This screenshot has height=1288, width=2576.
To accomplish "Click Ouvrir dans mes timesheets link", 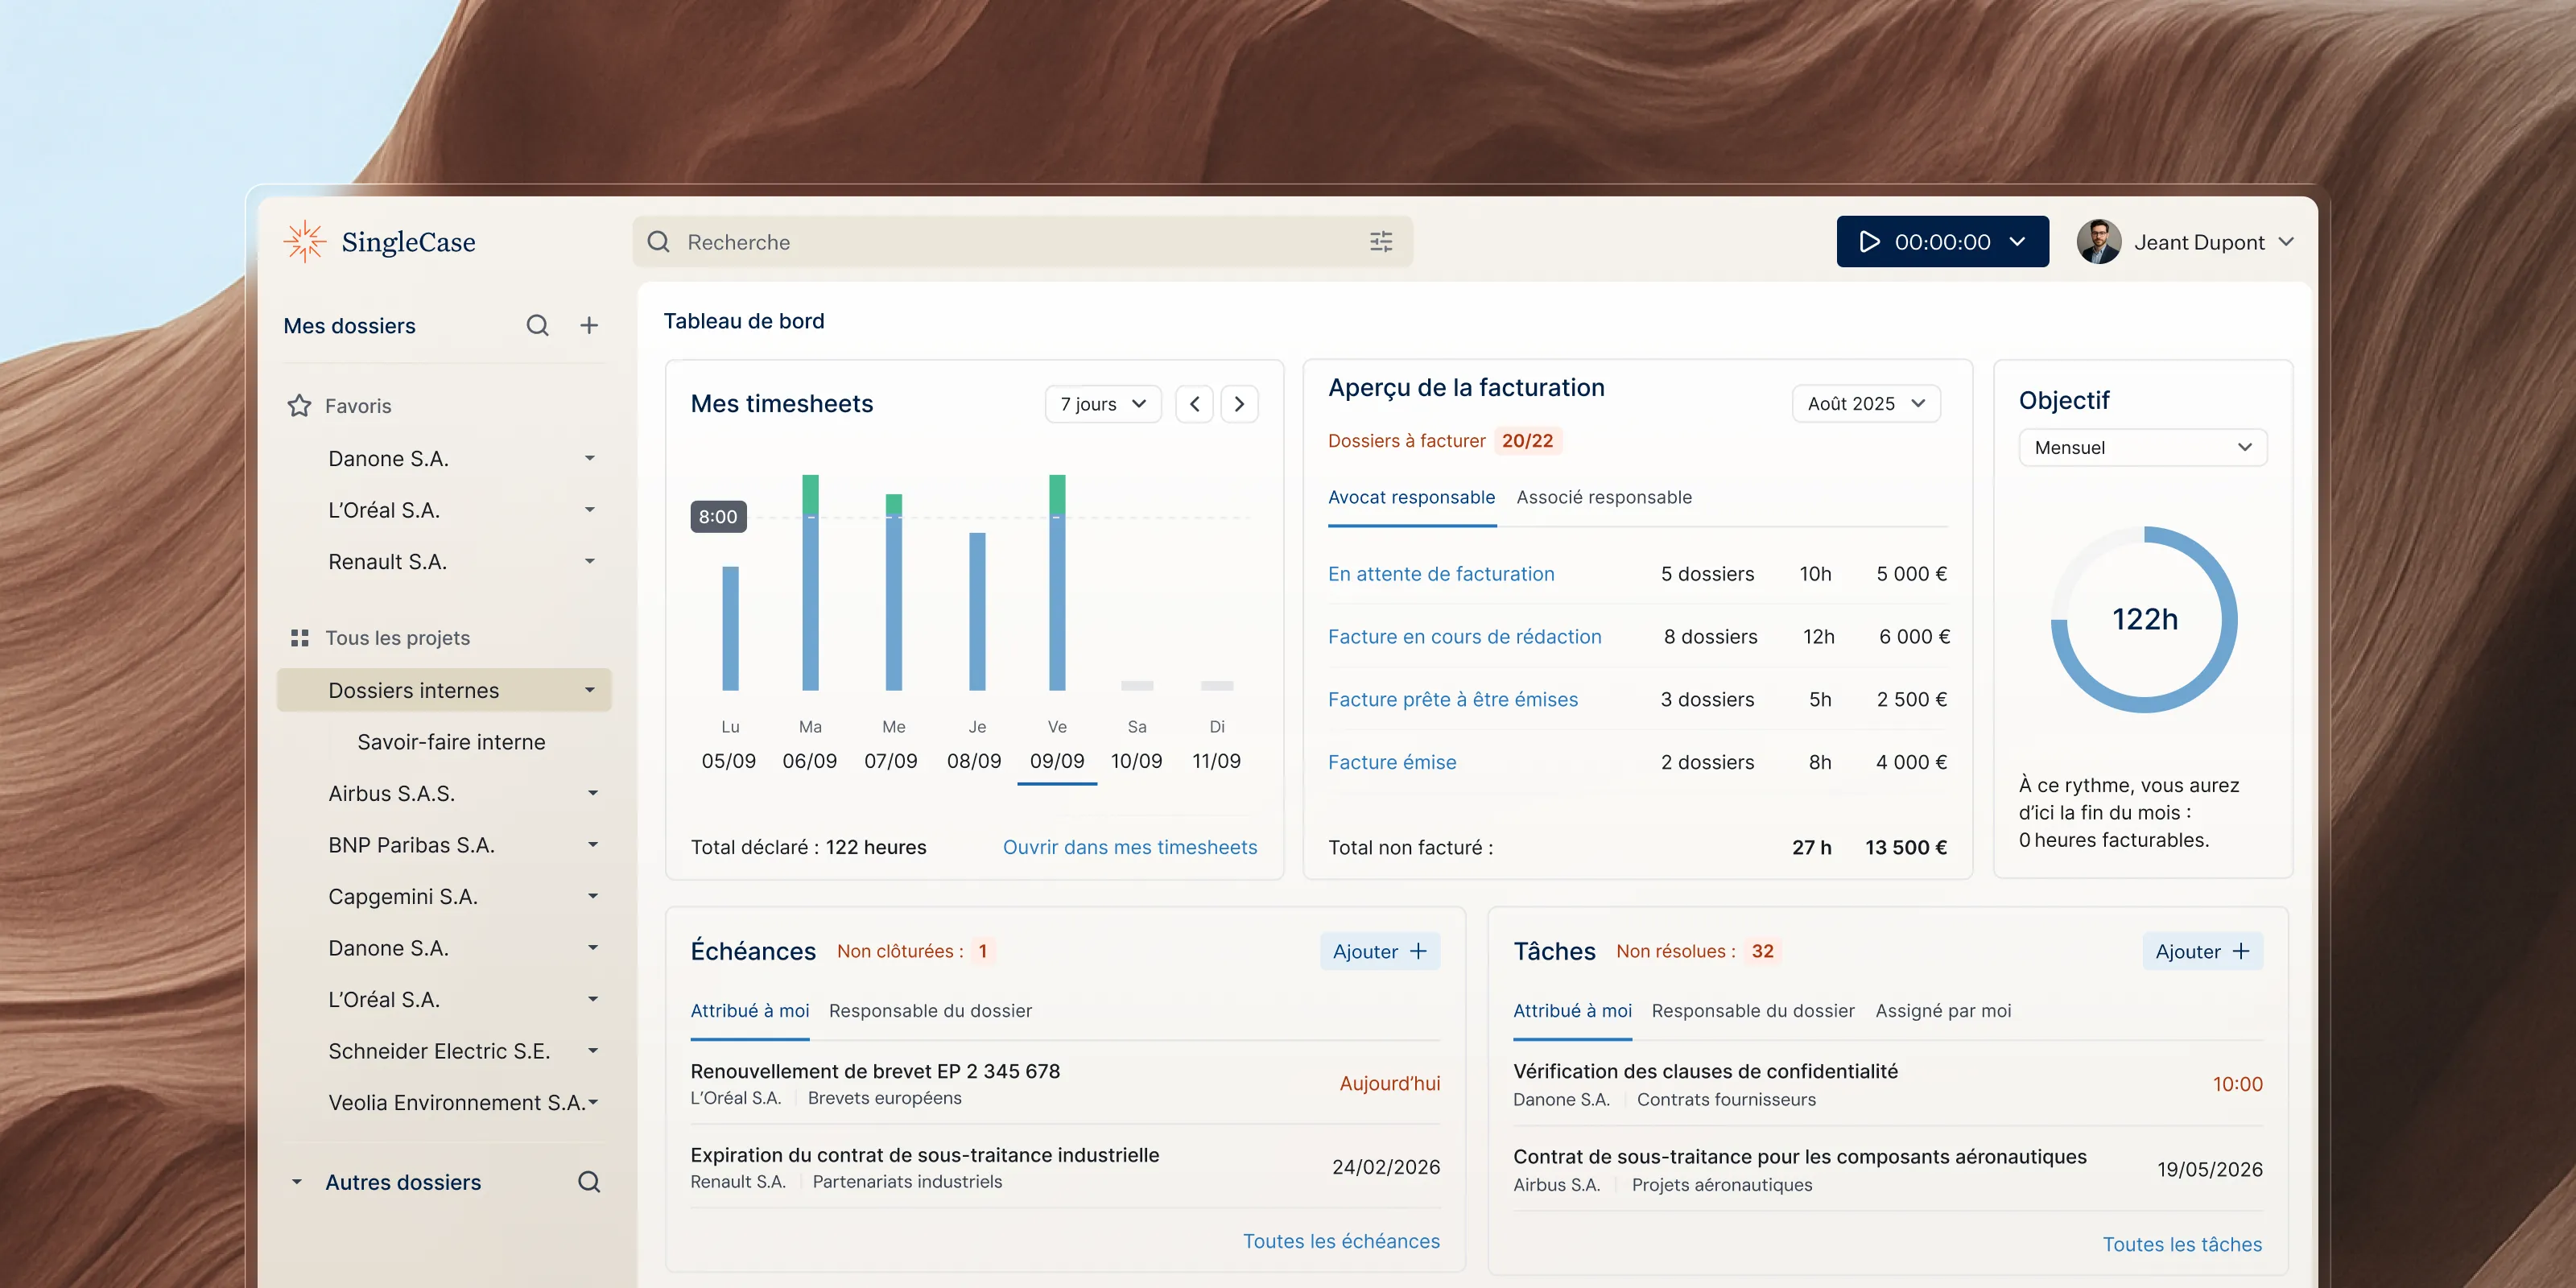I will coord(1129,847).
